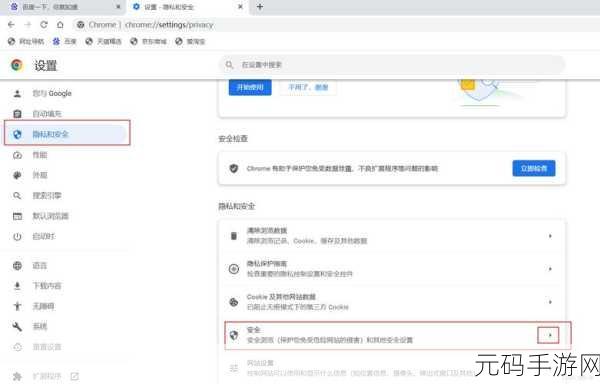Close the 百度一下 tab
This screenshot has width=600, height=384.
pyautogui.click(x=118, y=7)
